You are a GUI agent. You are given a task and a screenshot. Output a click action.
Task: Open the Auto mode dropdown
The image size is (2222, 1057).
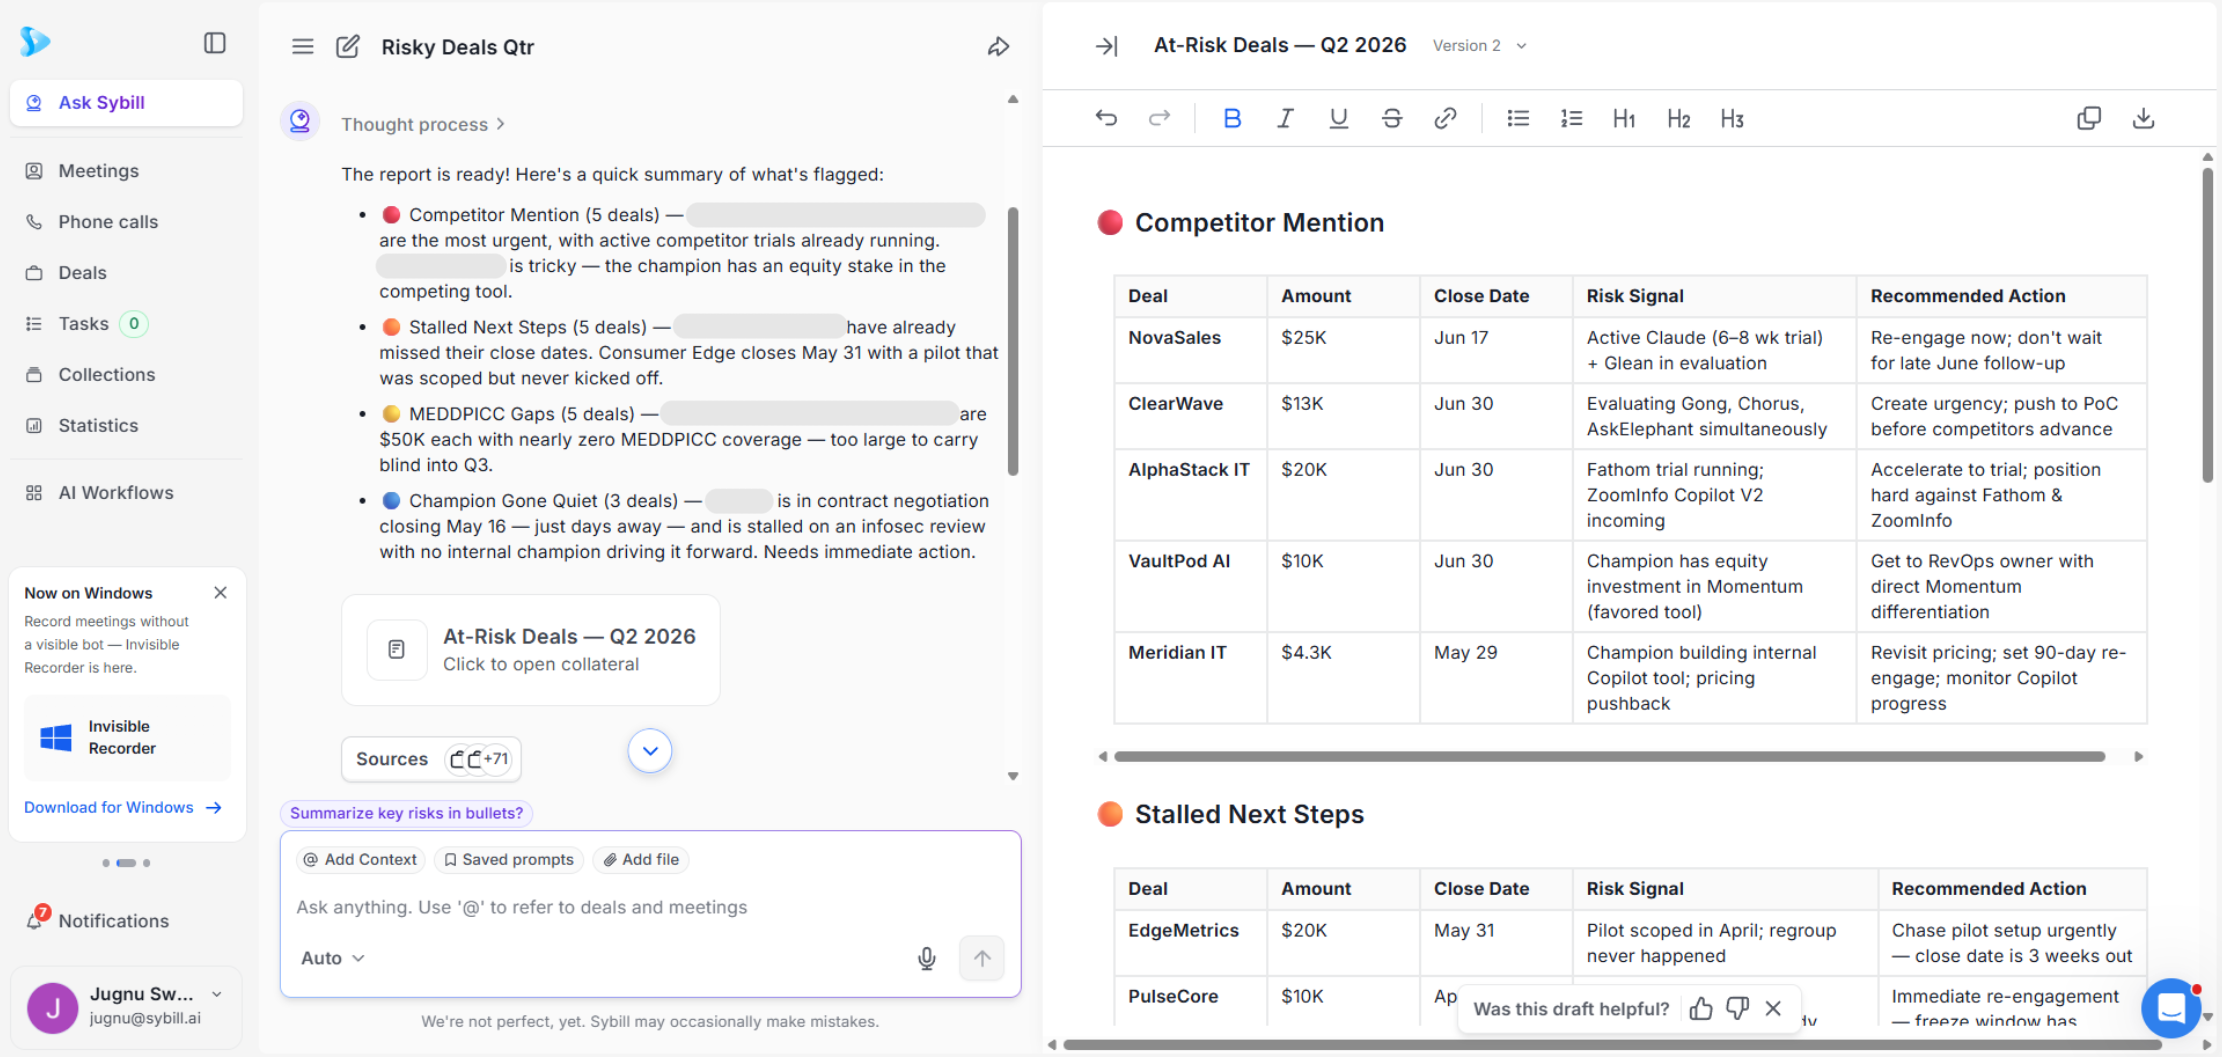point(332,958)
